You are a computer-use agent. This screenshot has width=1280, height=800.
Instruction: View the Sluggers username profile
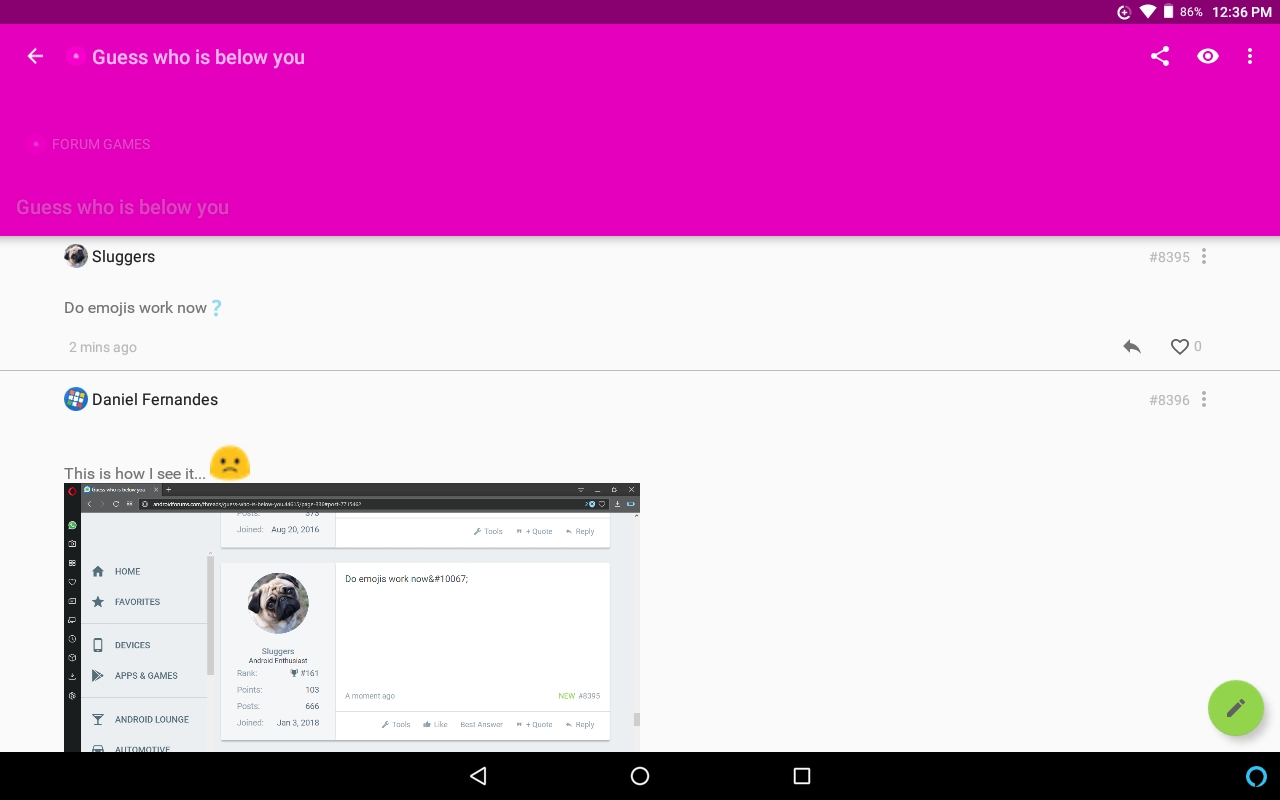pyautogui.click(x=123, y=257)
